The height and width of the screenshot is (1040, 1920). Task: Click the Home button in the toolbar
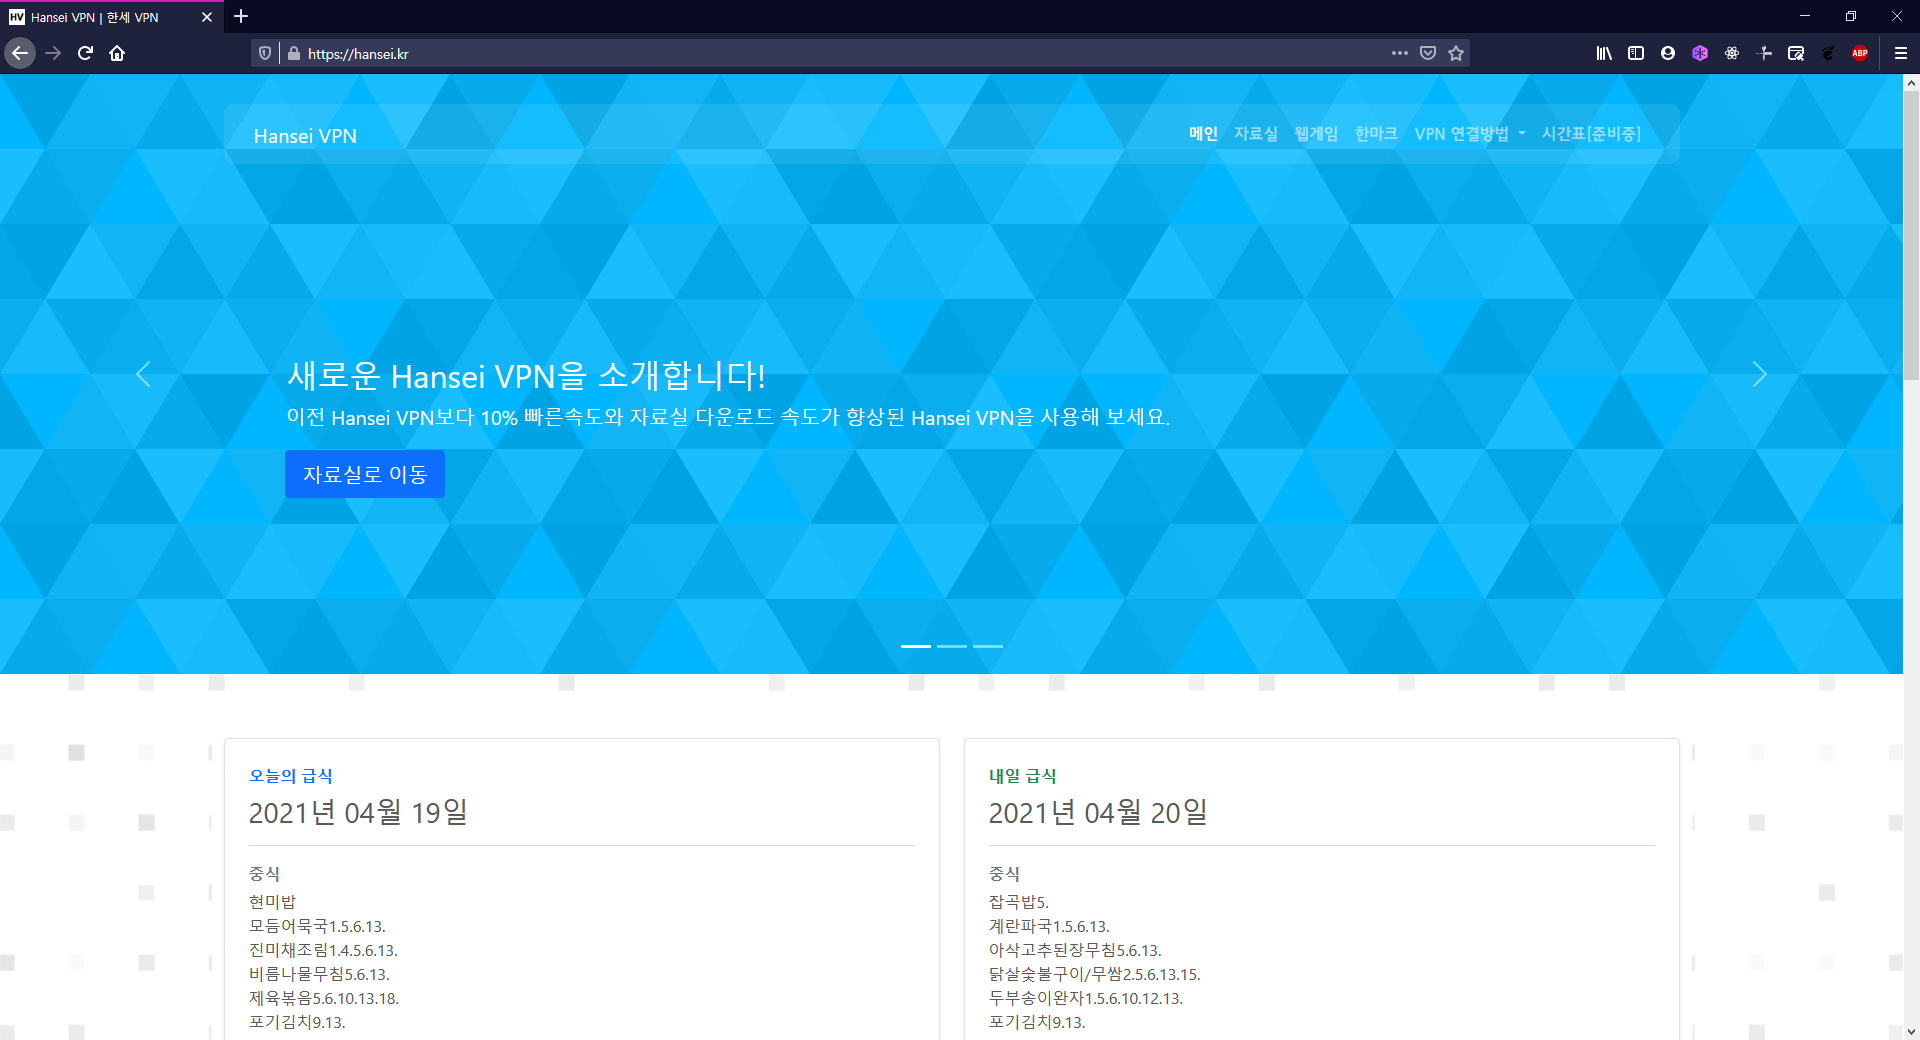117,53
